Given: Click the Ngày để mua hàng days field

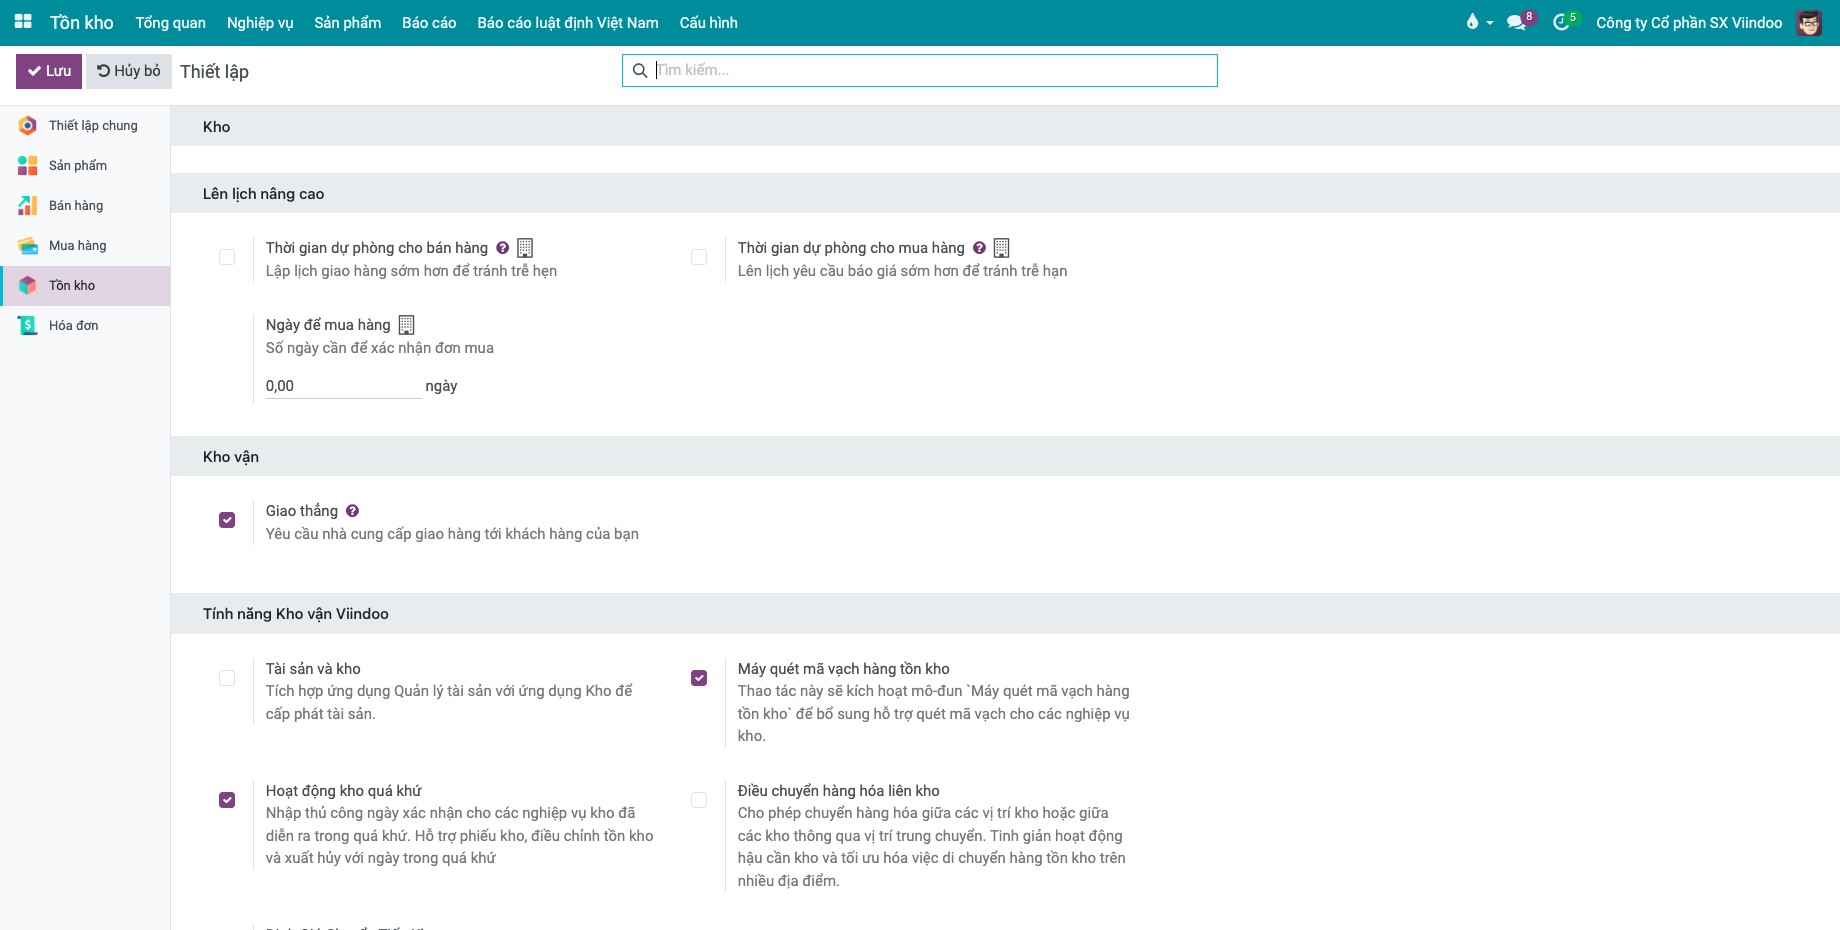Looking at the screenshot, I should [343, 386].
